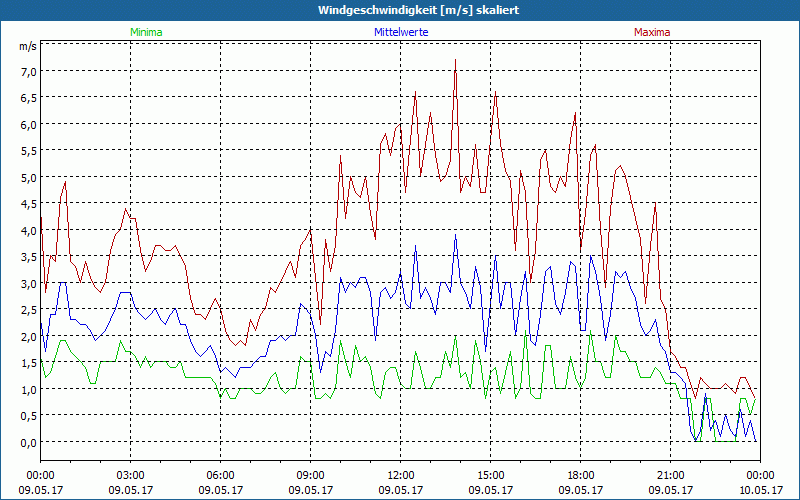The height and width of the screenshot is (500, 800).
Task: Select the blue Mittelwerte legend label
Action: [x=401, y=32]
